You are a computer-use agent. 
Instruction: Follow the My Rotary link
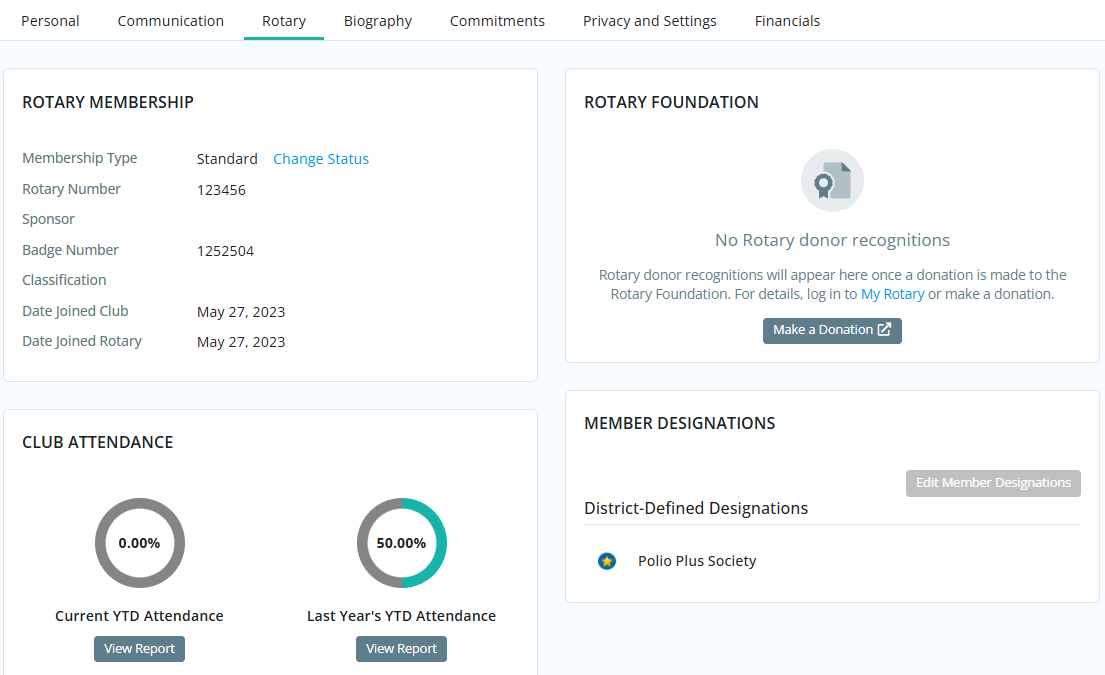click(x=892, y=294)
